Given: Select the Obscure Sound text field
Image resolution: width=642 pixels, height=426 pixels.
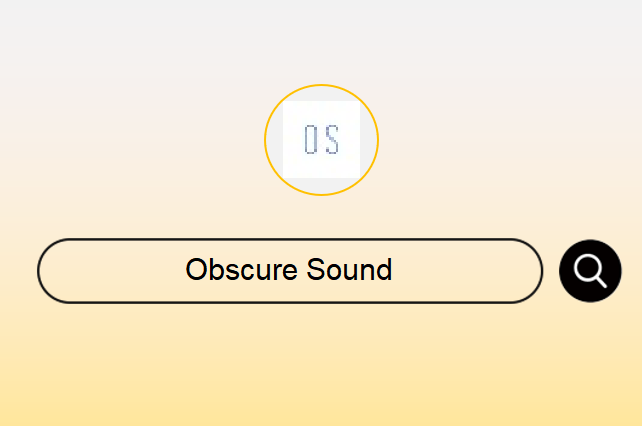Looking at the screenshot, I should point(290,271).
